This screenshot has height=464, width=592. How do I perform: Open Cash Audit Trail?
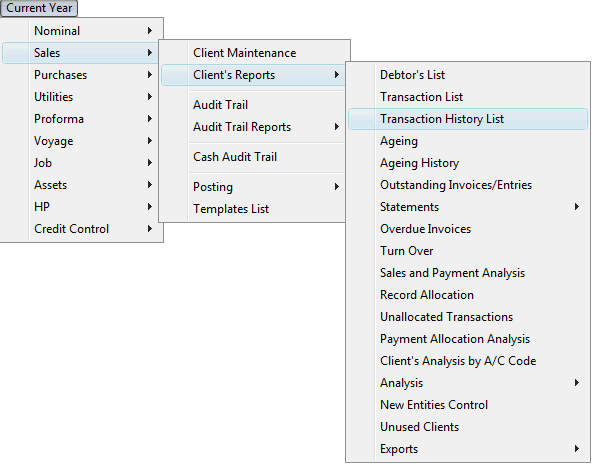(253, 157)
